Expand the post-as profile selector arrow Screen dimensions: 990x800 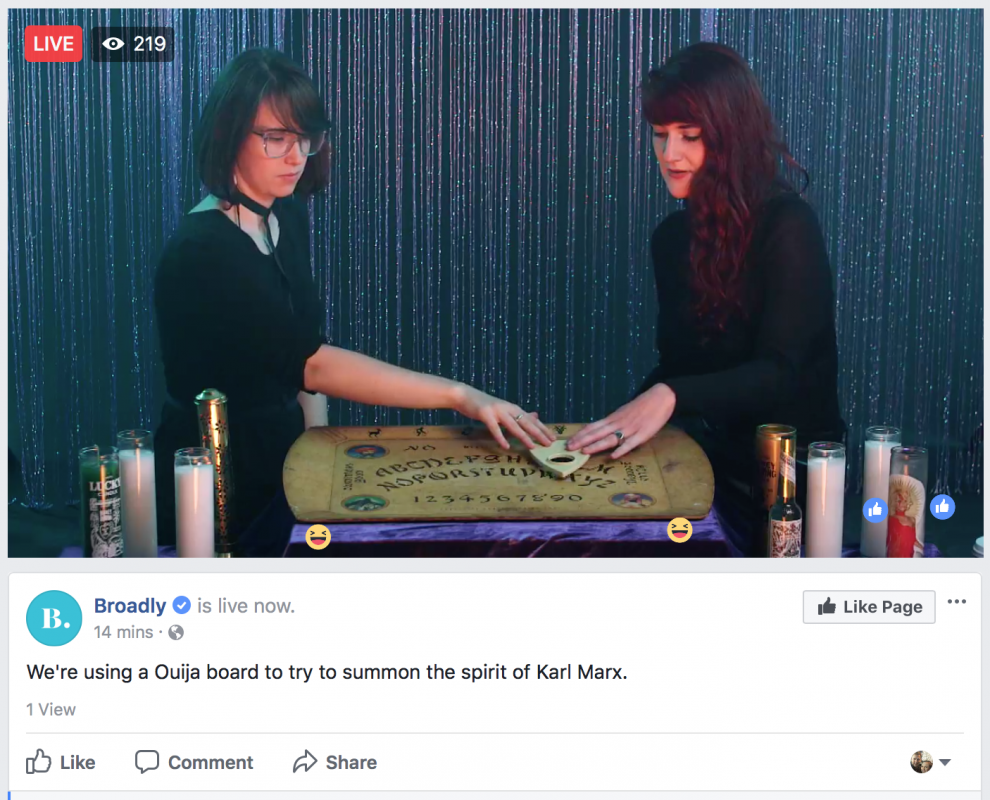point(945,762)
